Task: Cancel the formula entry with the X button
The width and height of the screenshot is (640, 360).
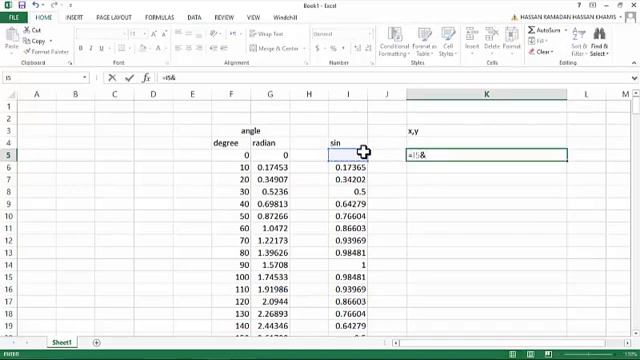Action: [112, 78]
